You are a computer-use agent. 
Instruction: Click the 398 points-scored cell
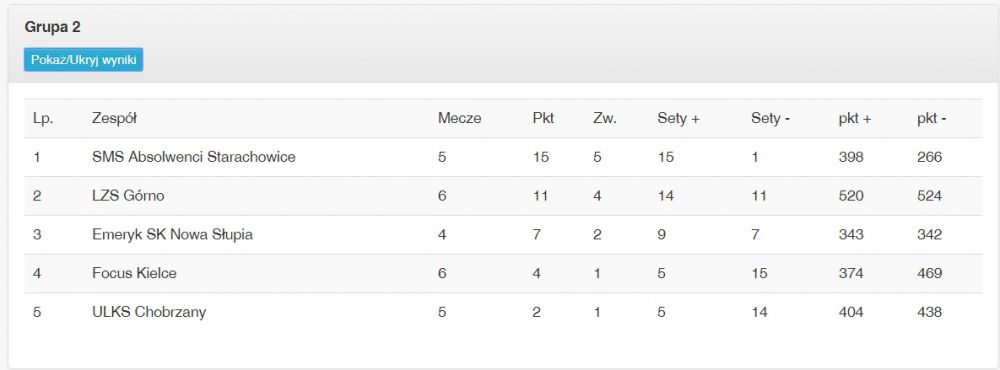point(851,157)
